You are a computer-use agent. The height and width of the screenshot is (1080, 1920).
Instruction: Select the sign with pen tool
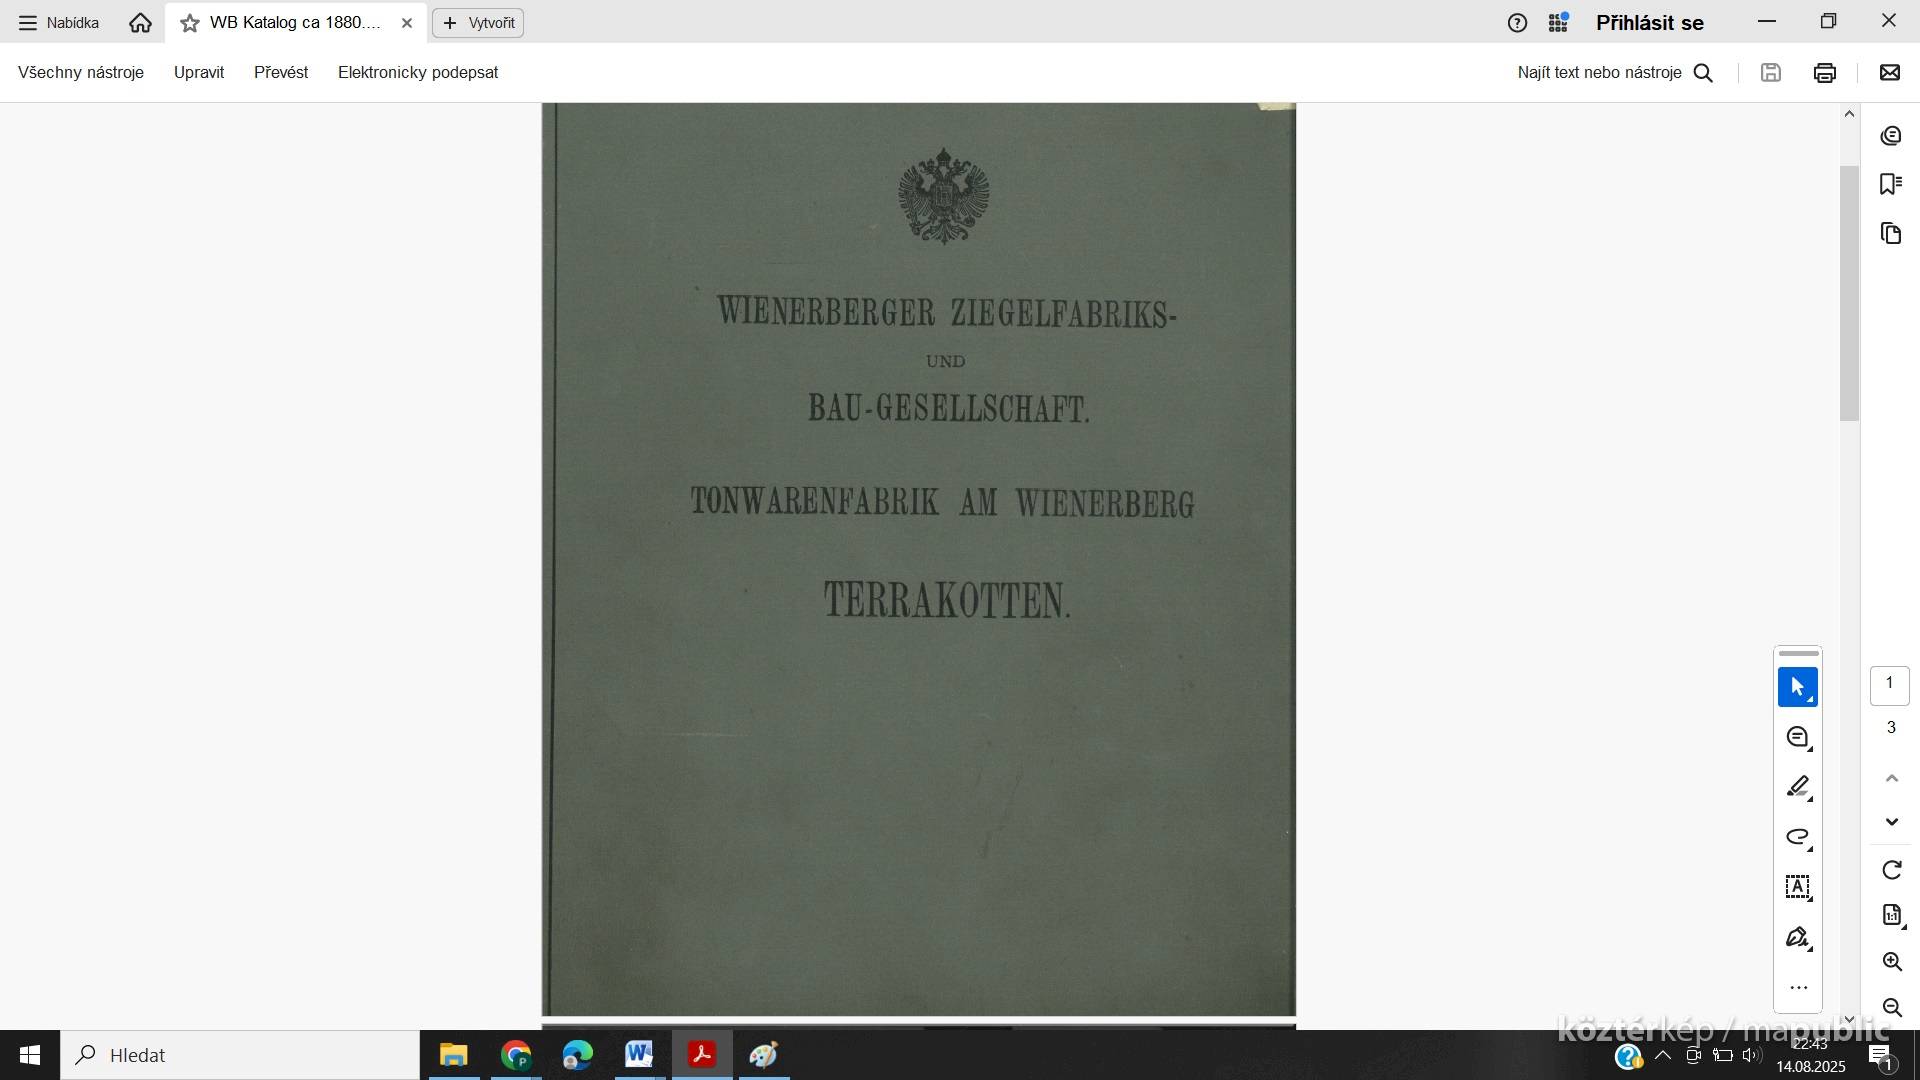pos(1798,937)
